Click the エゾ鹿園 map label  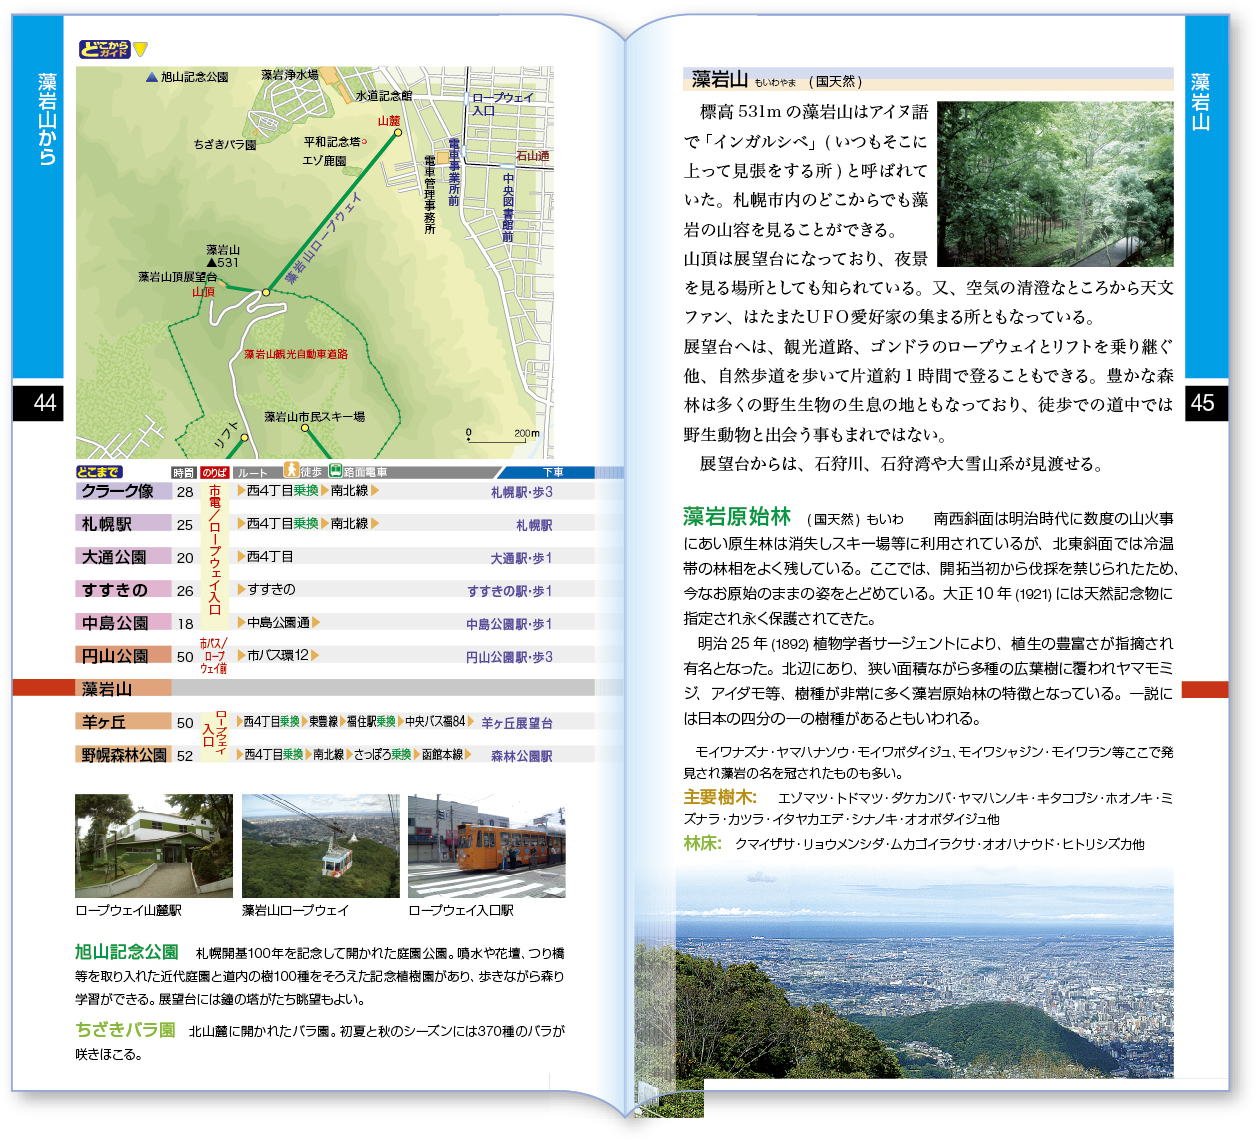tap(325, 160)
